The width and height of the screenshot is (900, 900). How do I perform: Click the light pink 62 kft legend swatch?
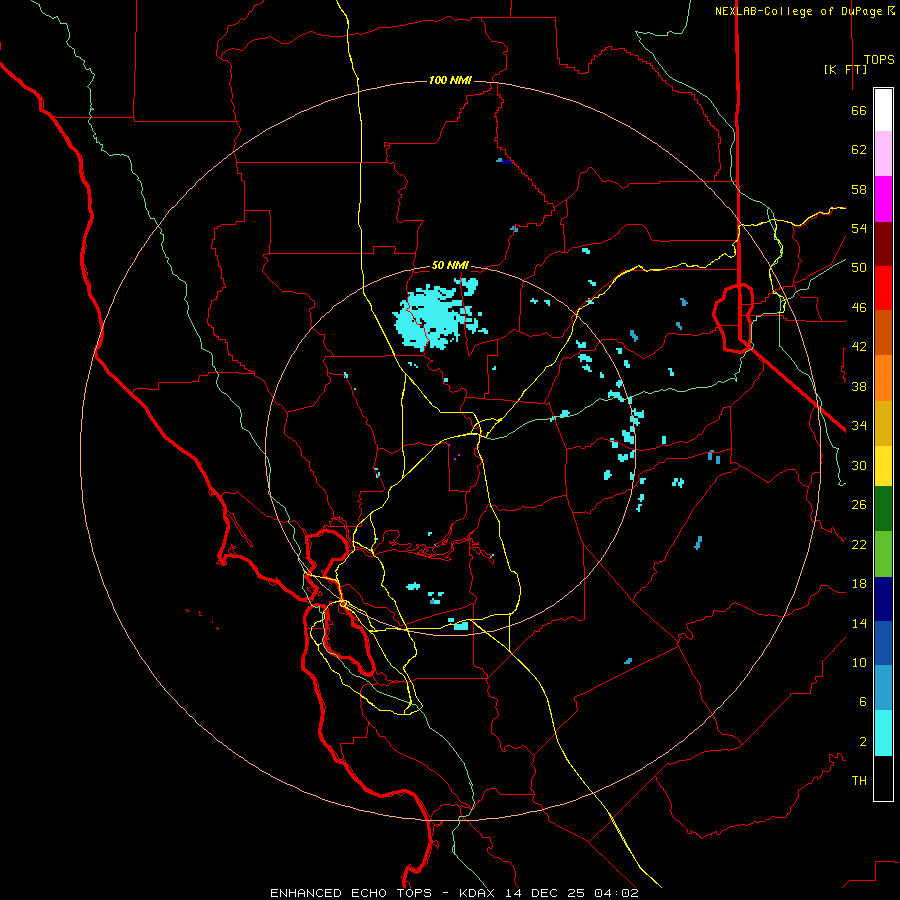tap(883, 154)
